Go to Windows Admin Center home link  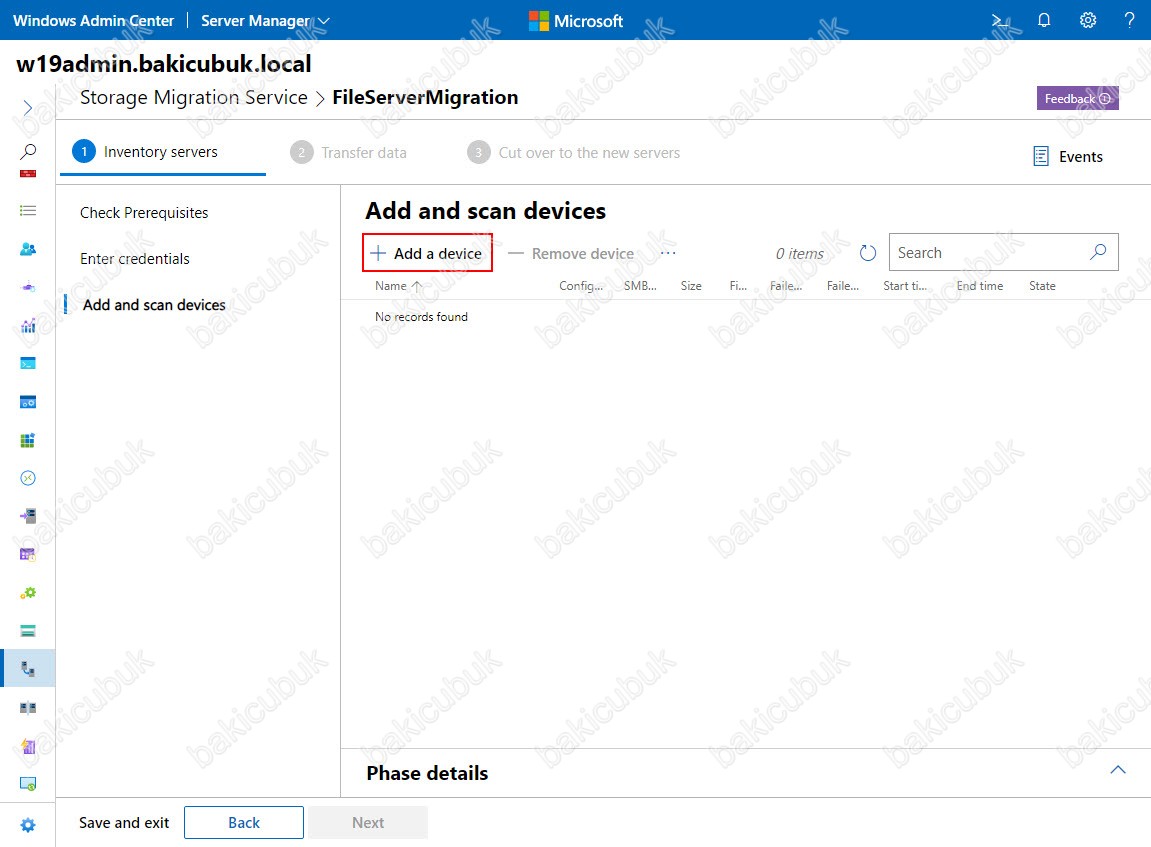pyautogui.click(x=93, y=21)
